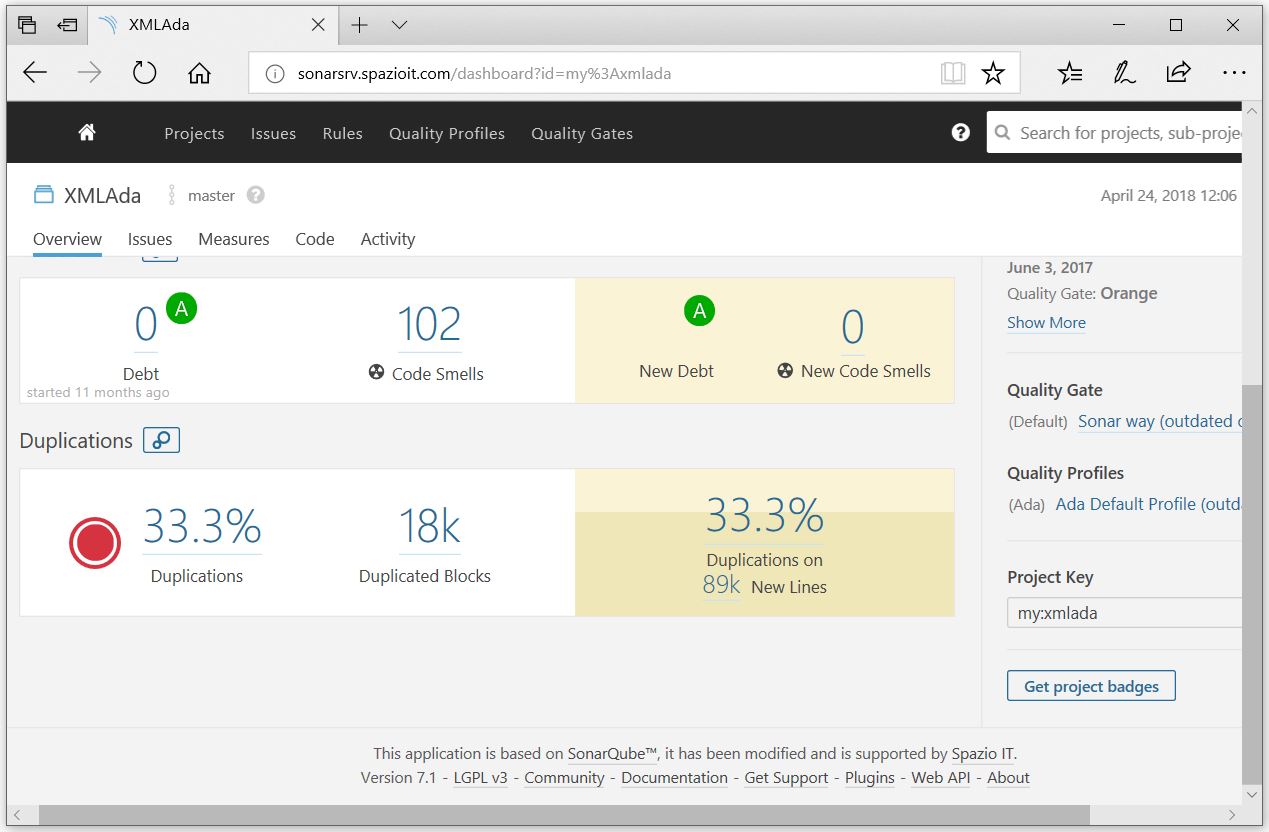Open reading view from the address bar

point(952,72)
